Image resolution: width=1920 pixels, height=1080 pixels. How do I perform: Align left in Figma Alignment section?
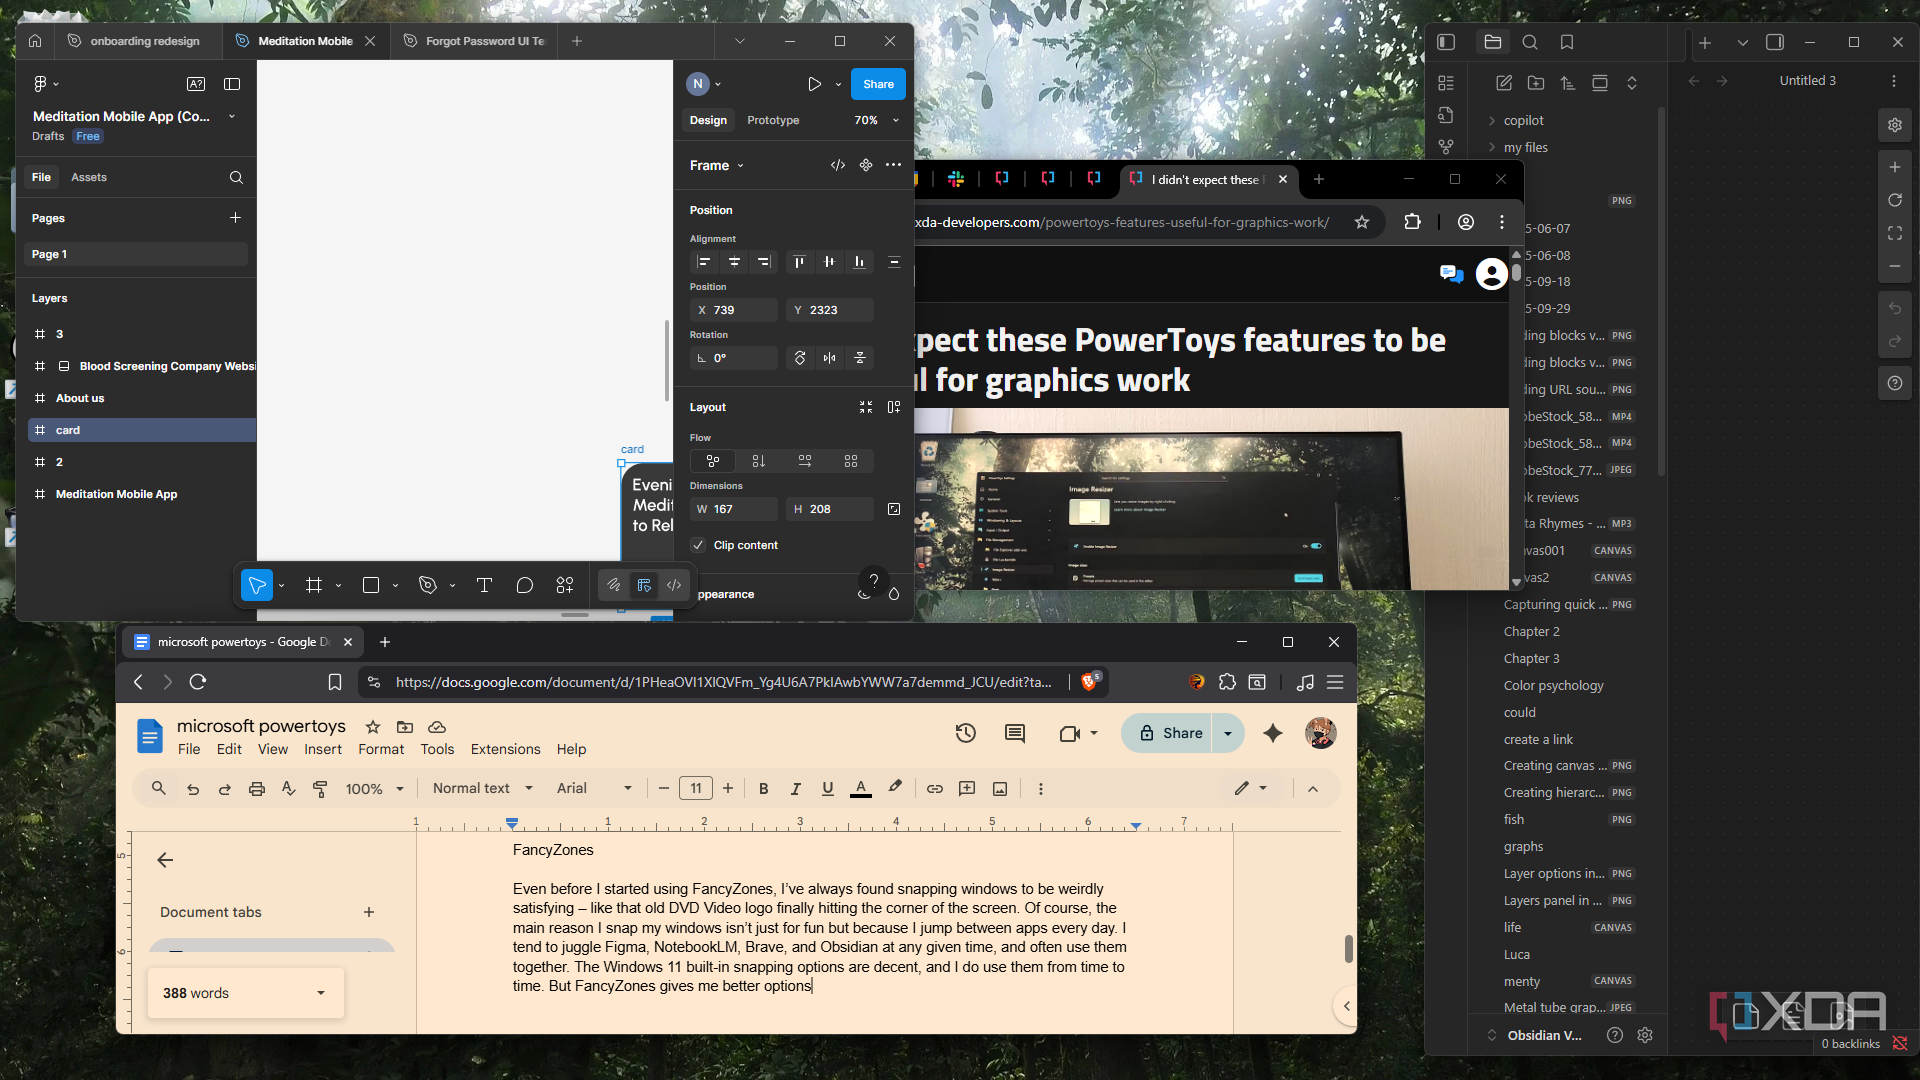click(704, 262)
